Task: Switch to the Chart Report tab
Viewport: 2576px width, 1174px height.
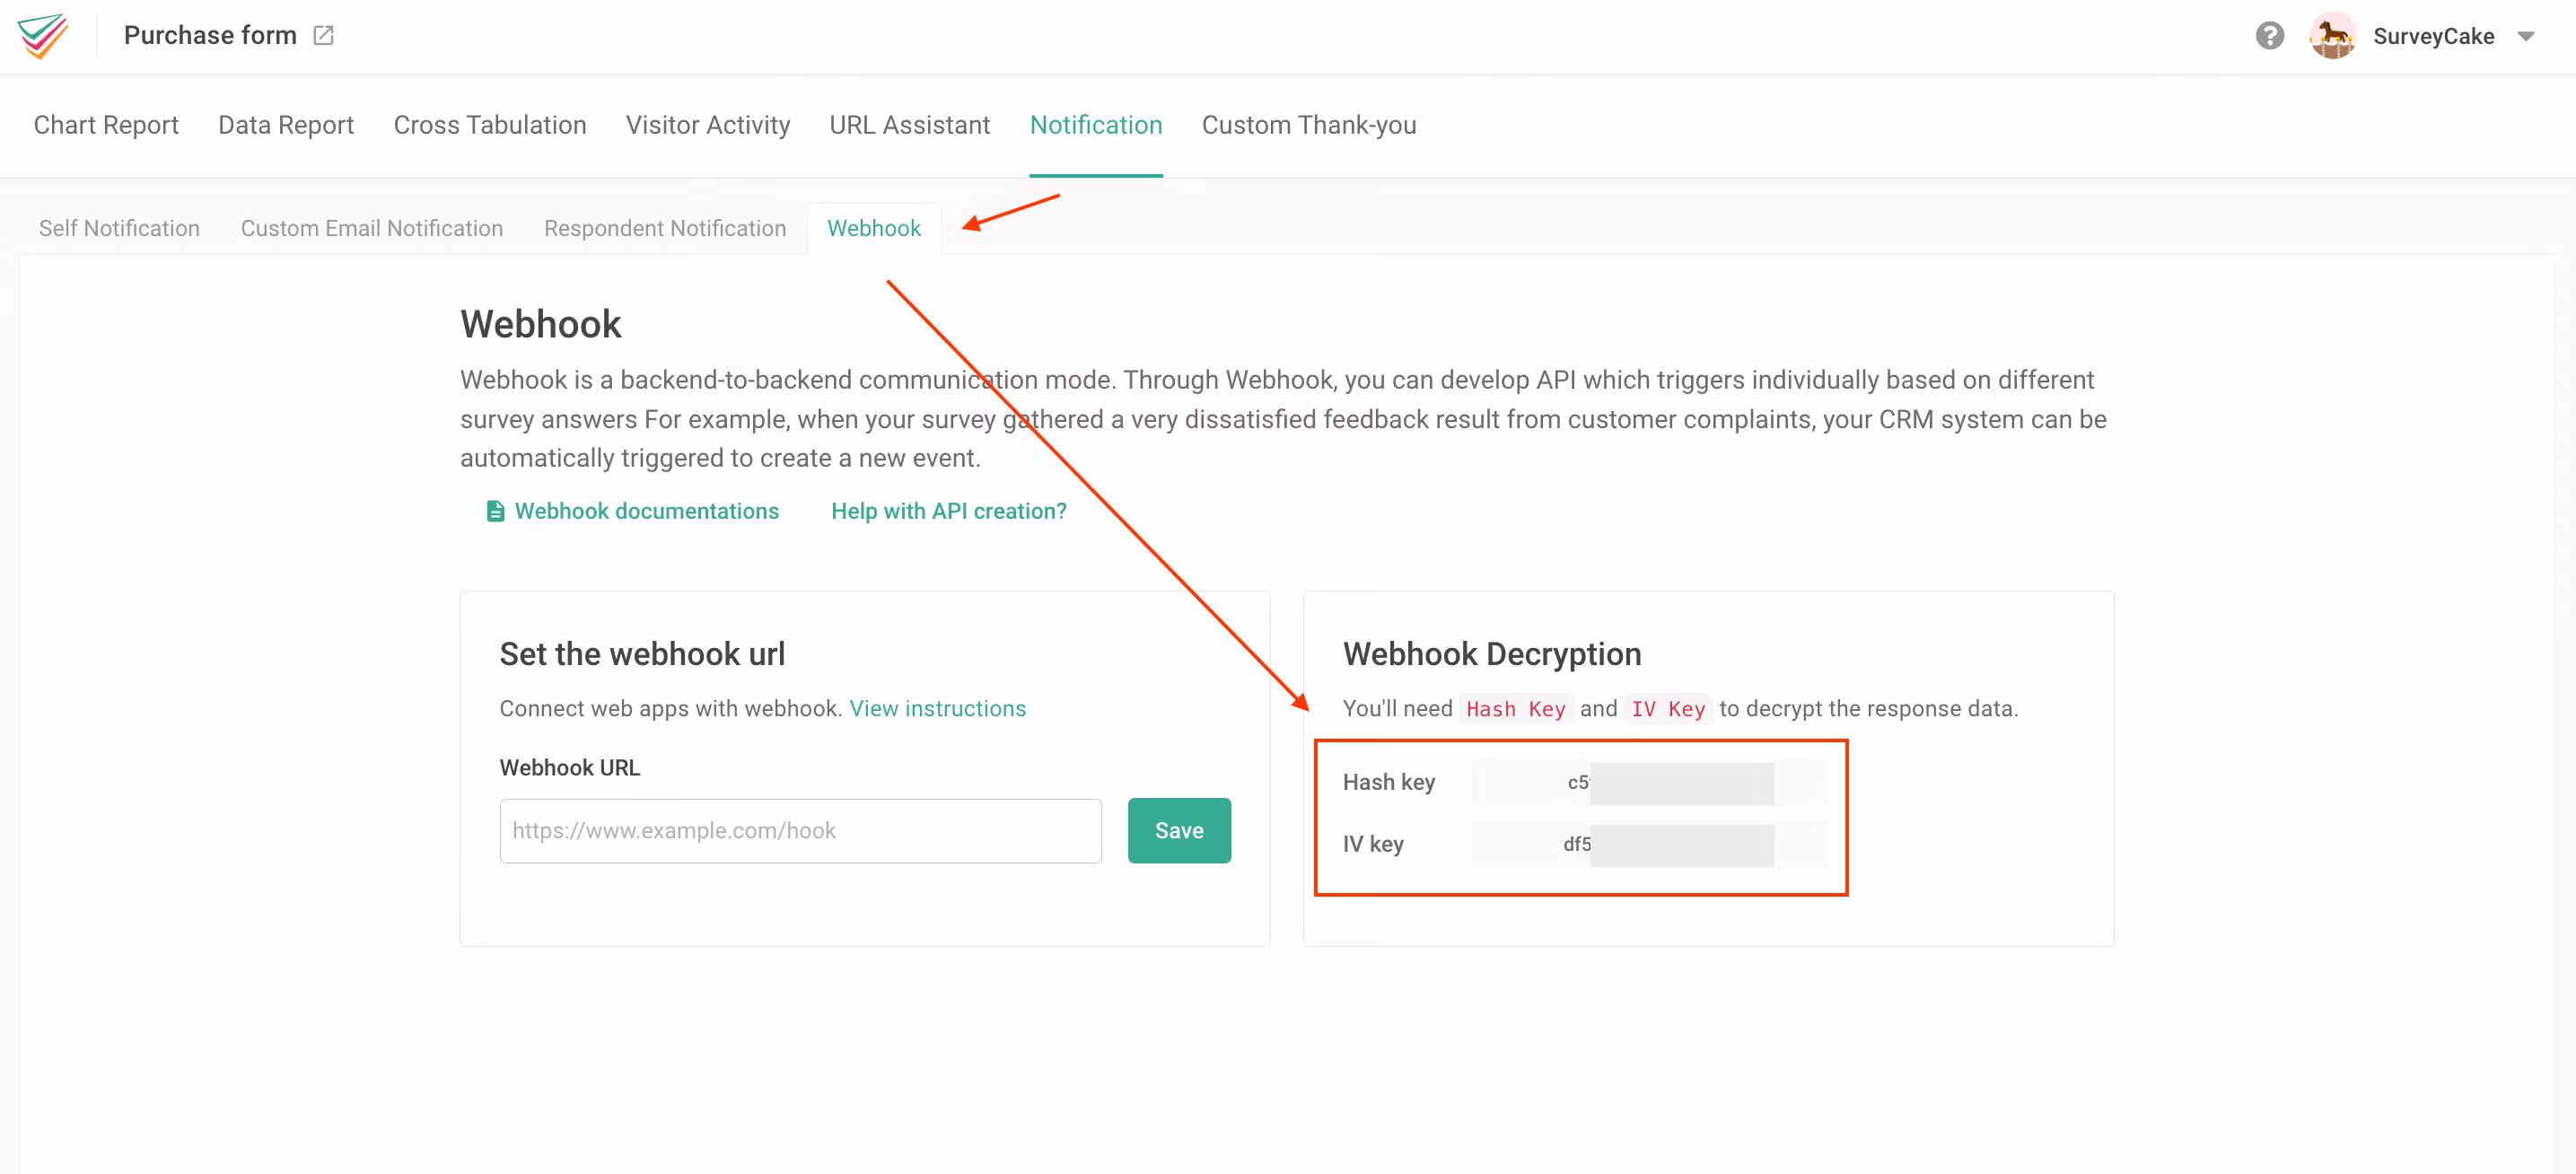Action: 106,125
